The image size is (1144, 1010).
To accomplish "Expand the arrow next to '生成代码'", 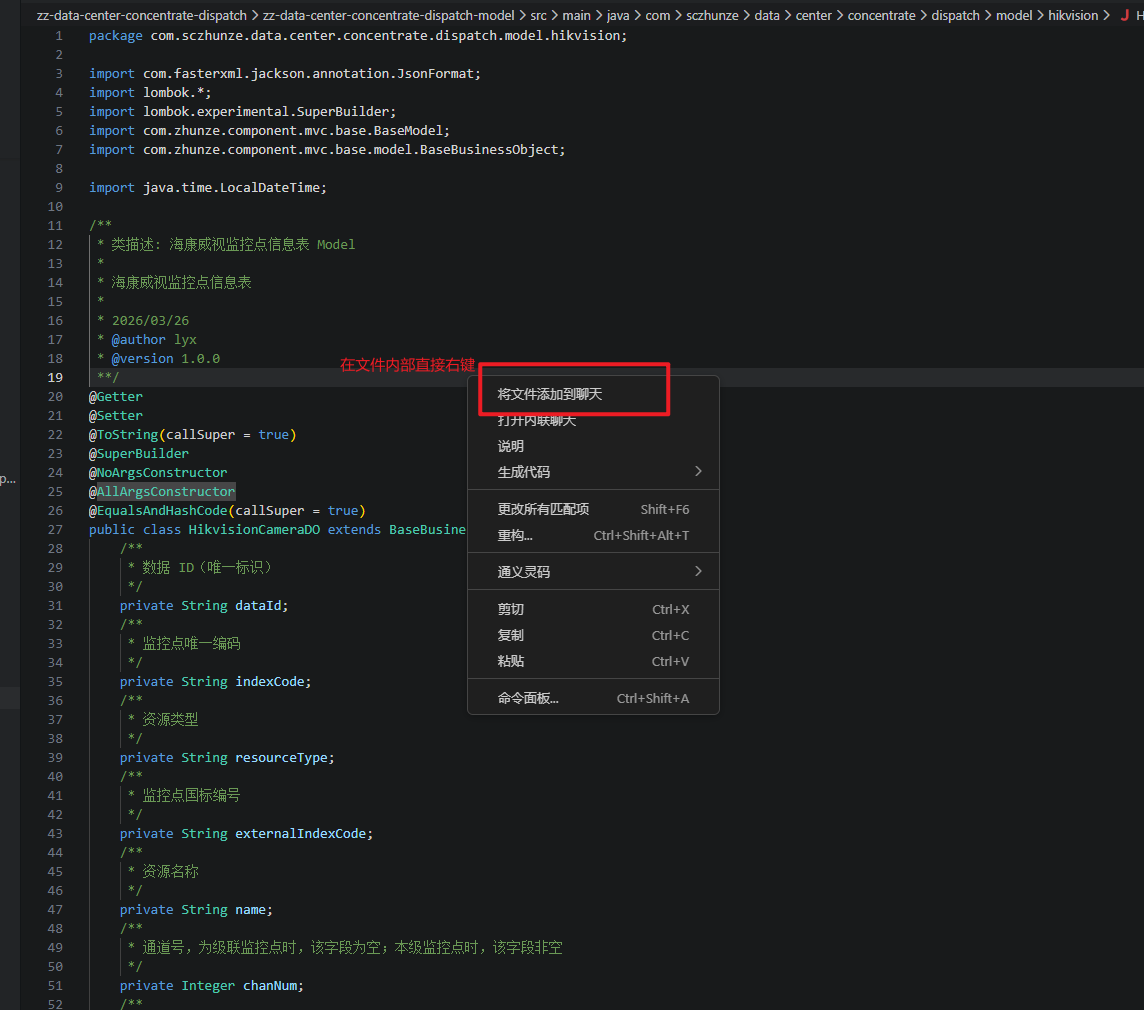I will pyautogui.click(x=698, y=471).
